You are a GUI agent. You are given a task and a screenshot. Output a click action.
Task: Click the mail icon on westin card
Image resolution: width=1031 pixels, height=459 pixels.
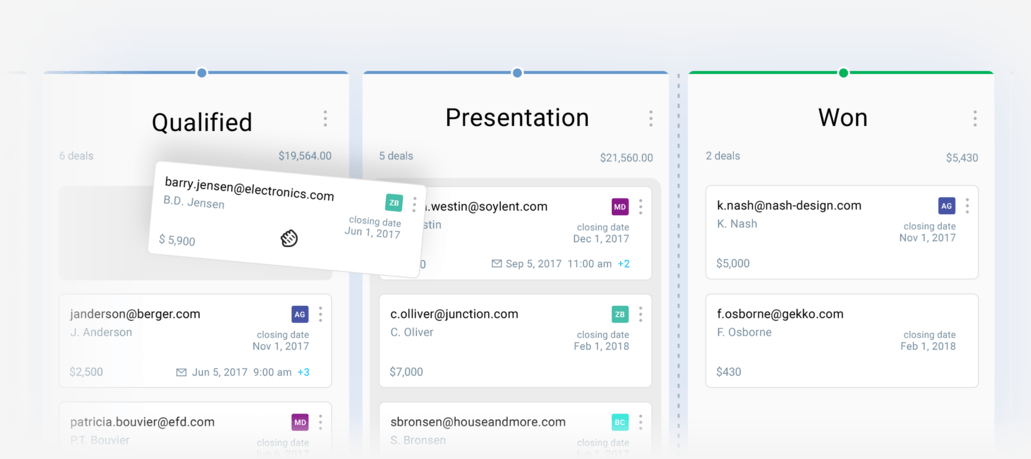click(x=497, y=264)
